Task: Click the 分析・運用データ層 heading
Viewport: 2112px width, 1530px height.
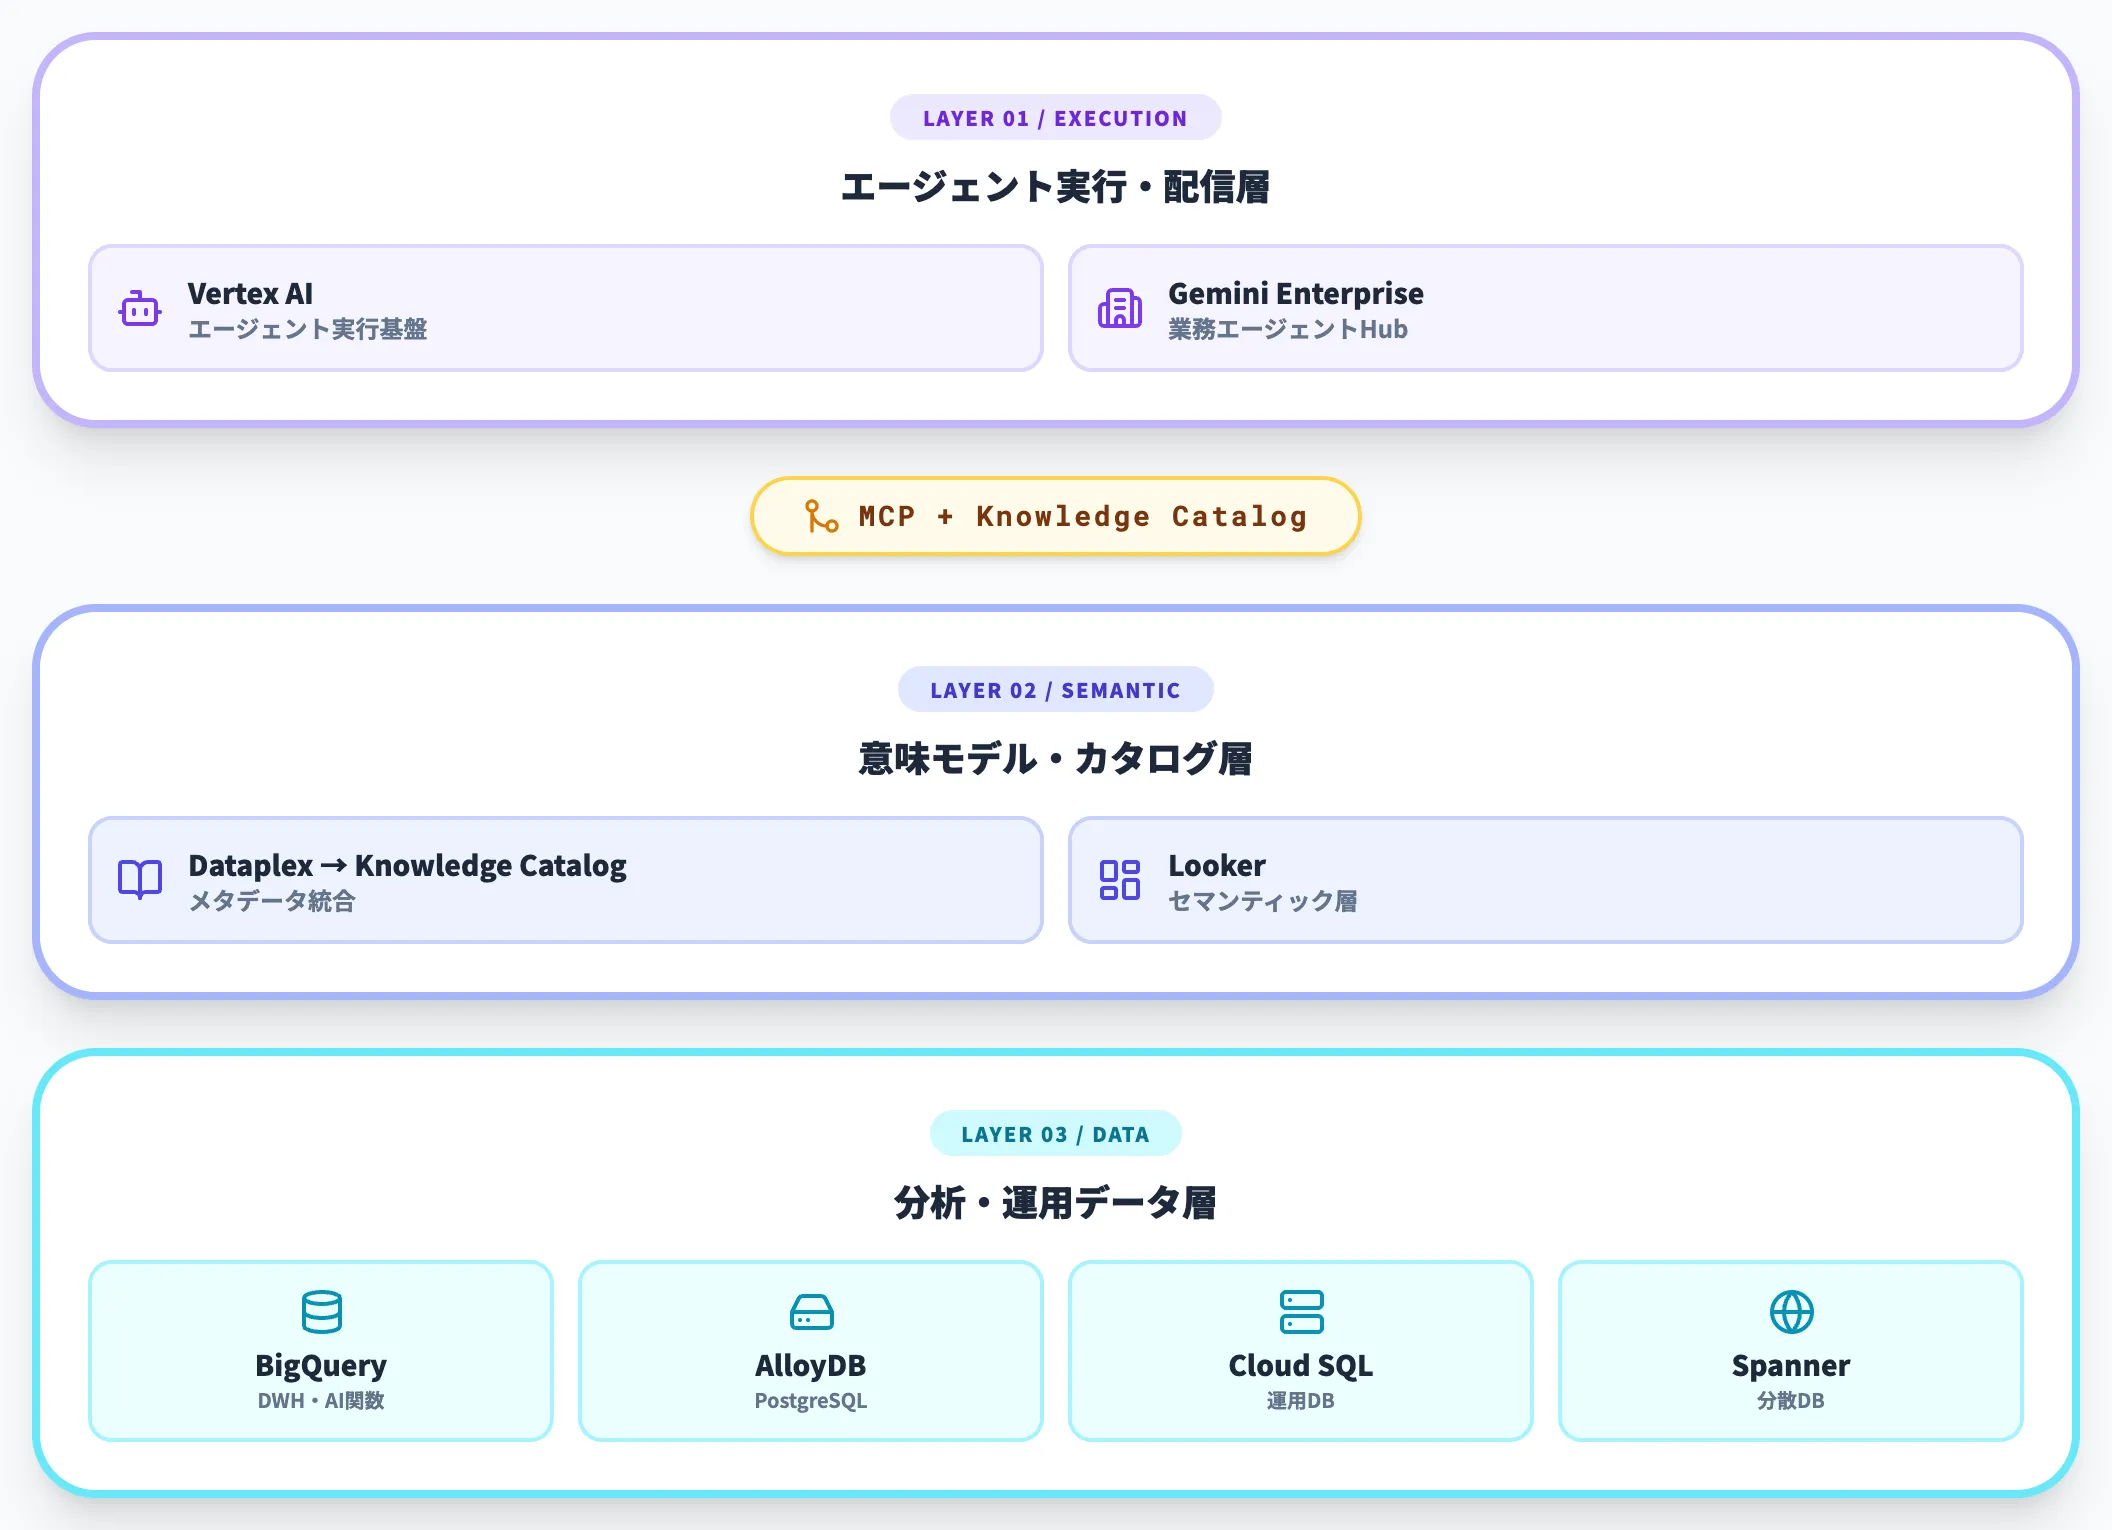Action: 1055,1203
